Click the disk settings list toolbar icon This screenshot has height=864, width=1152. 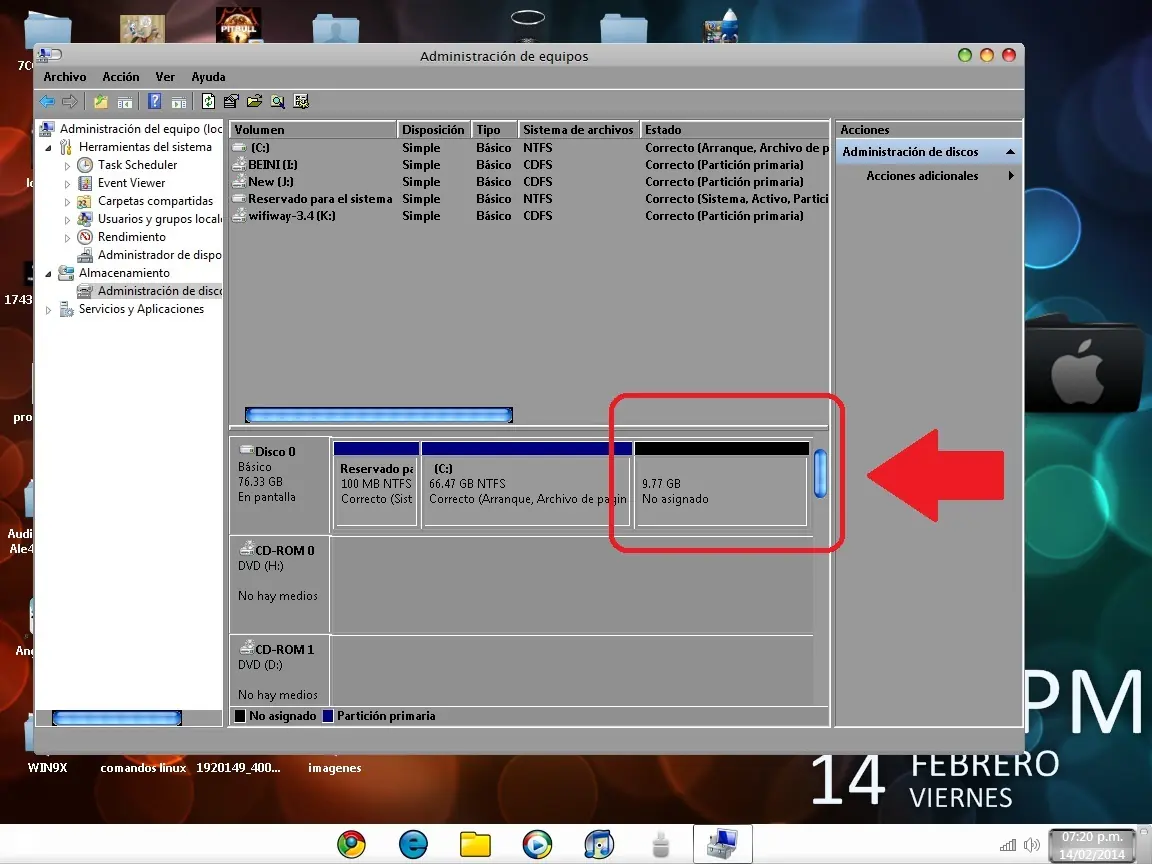tap(301, 101)
